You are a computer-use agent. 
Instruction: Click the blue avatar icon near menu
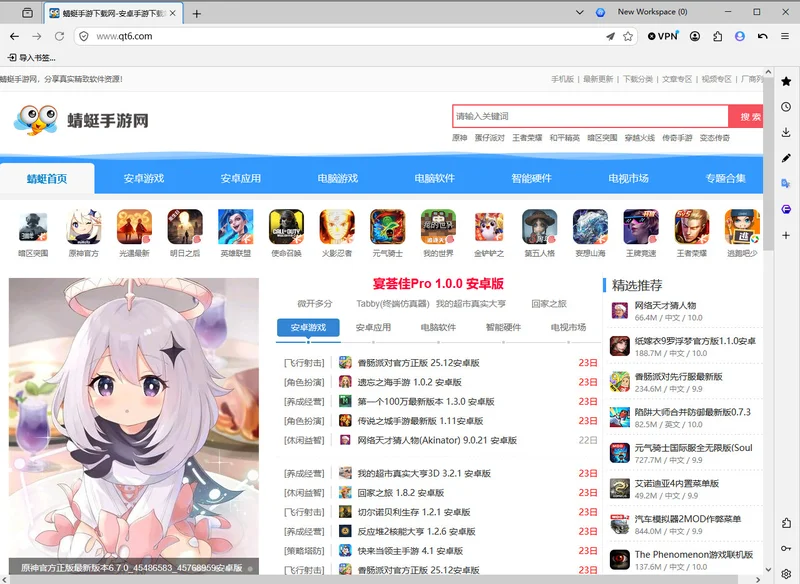click(x=740, y=36)
